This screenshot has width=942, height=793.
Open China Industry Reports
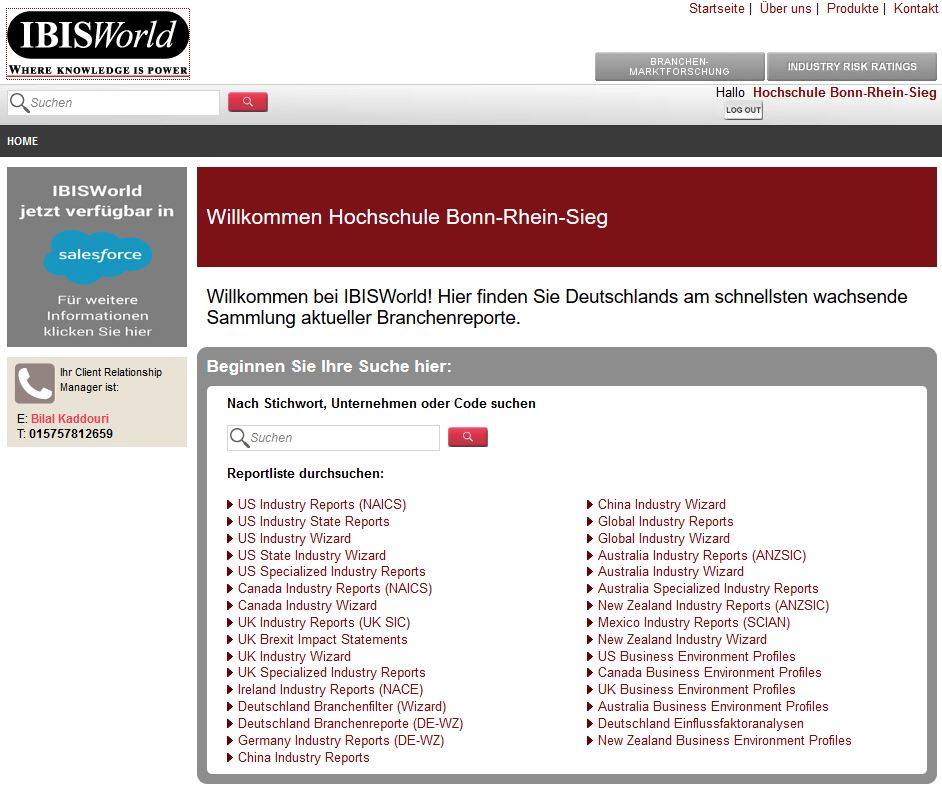click(x=304, y=758)
